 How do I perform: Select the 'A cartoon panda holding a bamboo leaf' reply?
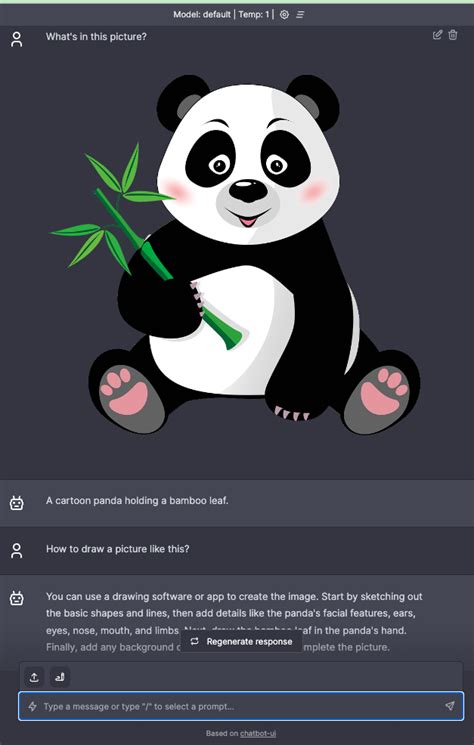(137, 500)
